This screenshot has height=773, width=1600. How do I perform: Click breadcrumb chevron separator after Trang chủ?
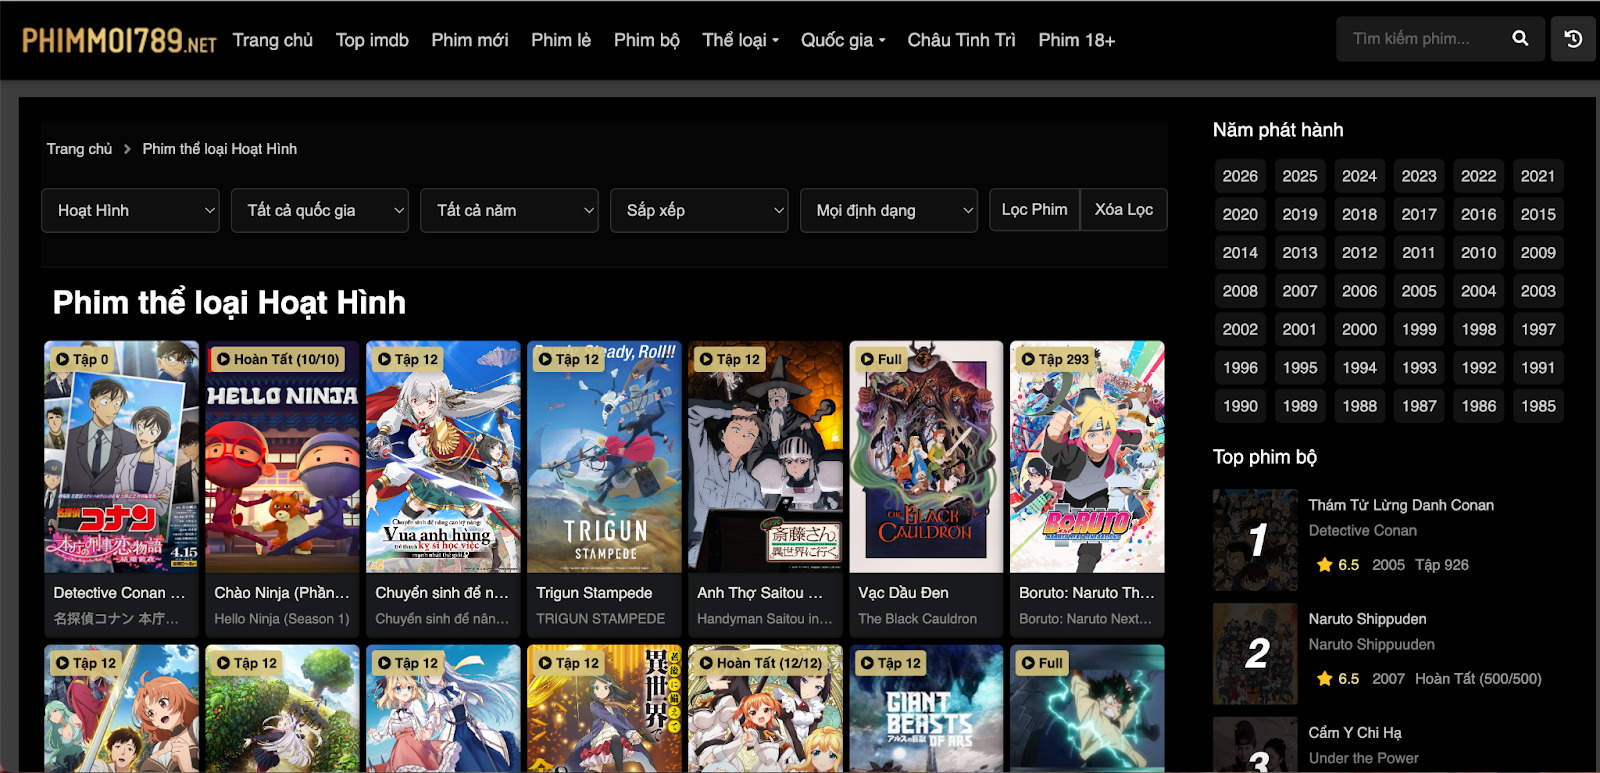pos(127,149)
